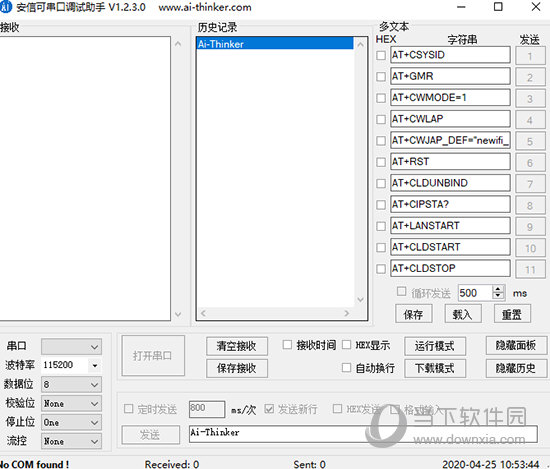Click the 800 ms/次 timer interval field
550x469 pixels.
(x=207, y=409)
